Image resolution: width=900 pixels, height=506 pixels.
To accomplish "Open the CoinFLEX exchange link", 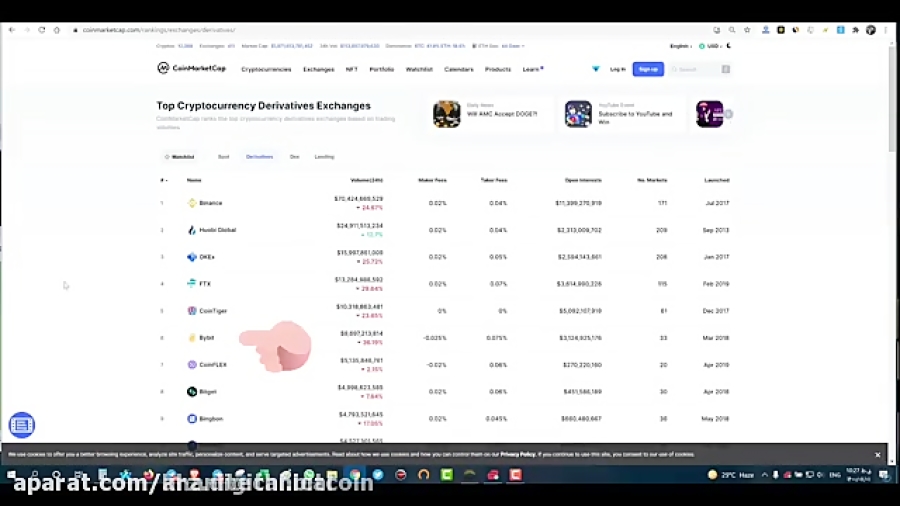I will click(x=213, y=365).
